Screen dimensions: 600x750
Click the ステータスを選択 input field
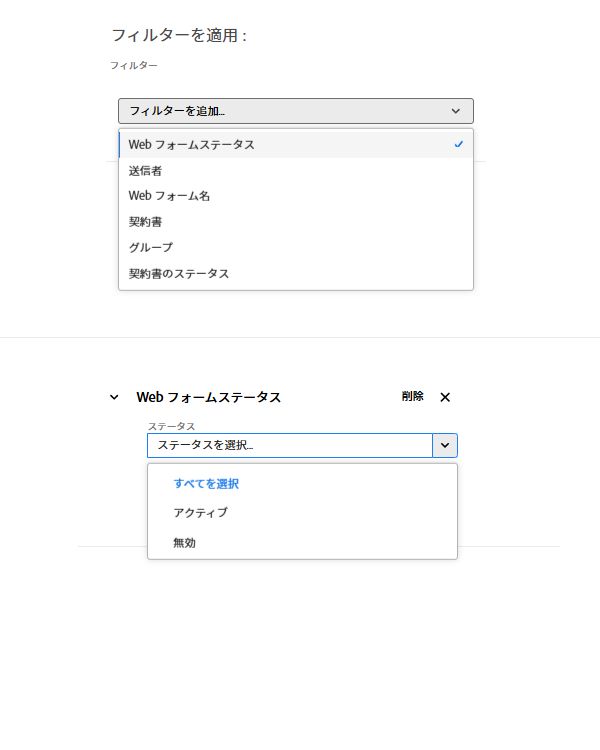point(290,445)
